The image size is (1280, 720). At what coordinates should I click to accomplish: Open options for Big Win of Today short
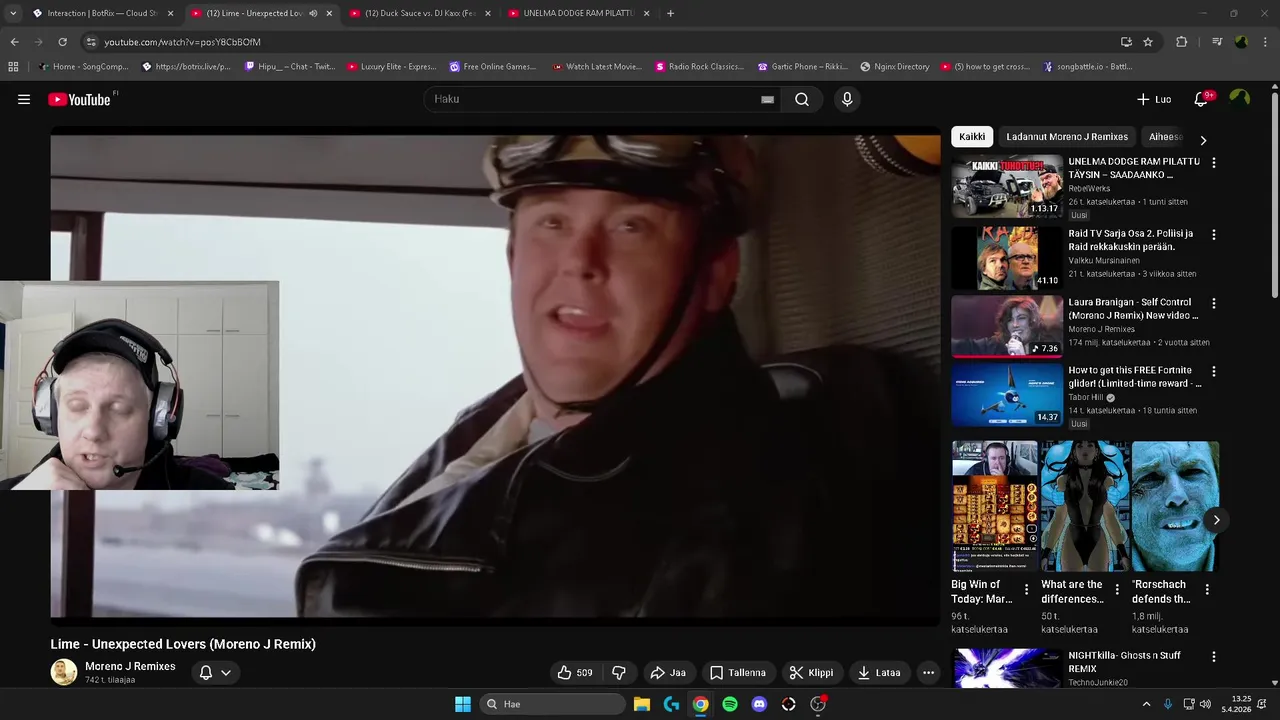(1026, 590)
